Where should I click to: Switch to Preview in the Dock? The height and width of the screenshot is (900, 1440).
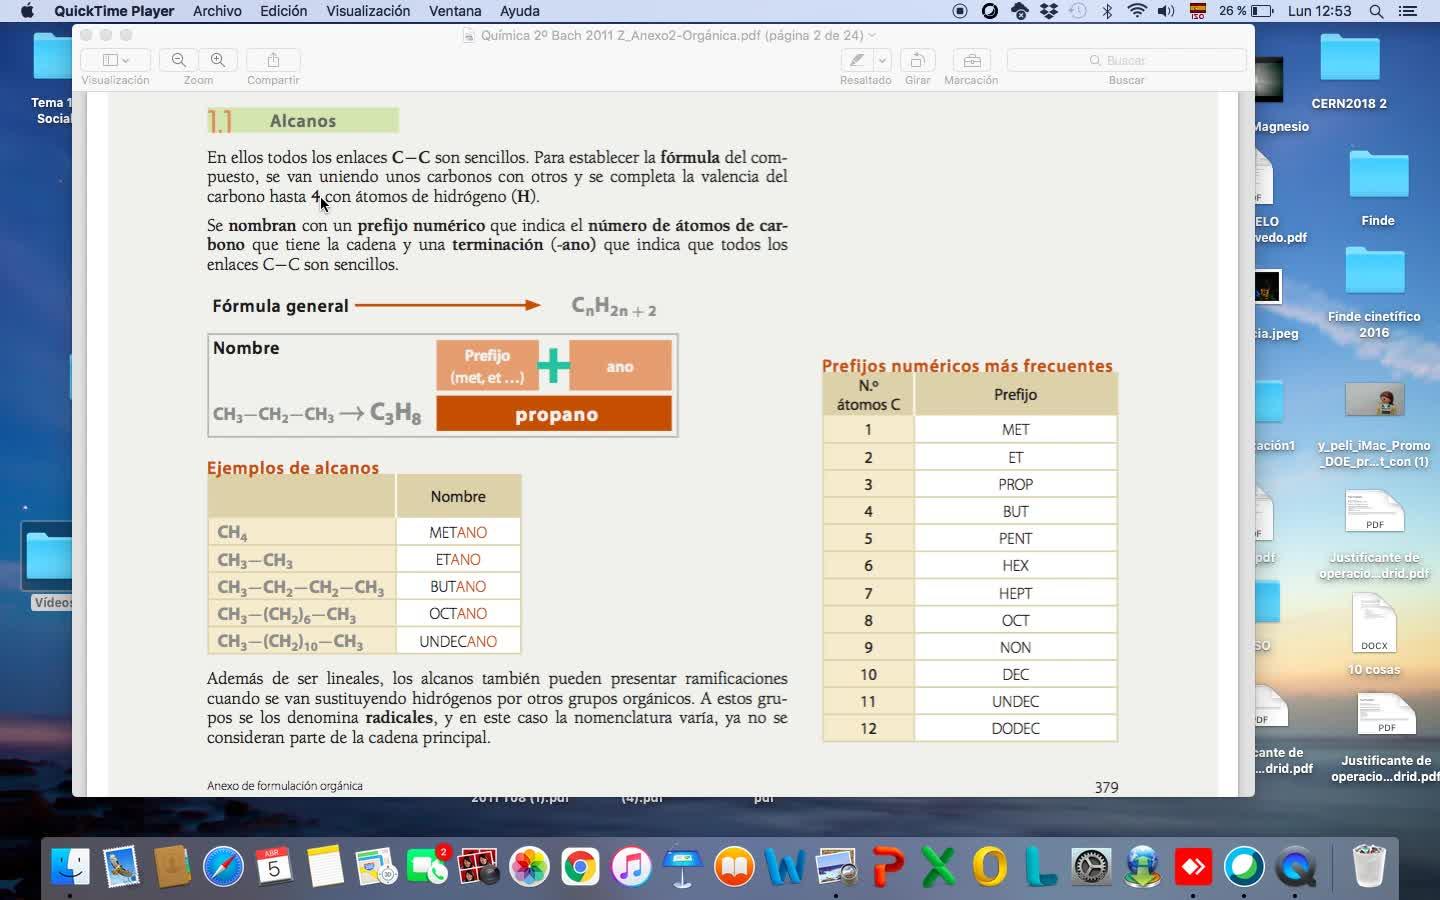pyautogui.click(x=836, y=866)
